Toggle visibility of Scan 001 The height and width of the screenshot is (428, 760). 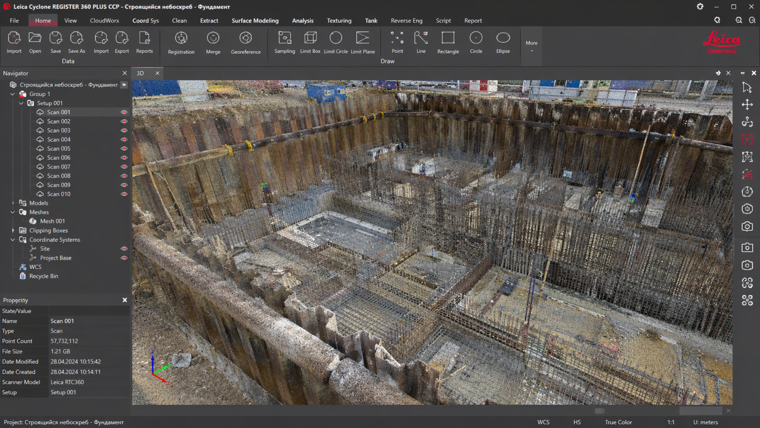coord(124,112)
